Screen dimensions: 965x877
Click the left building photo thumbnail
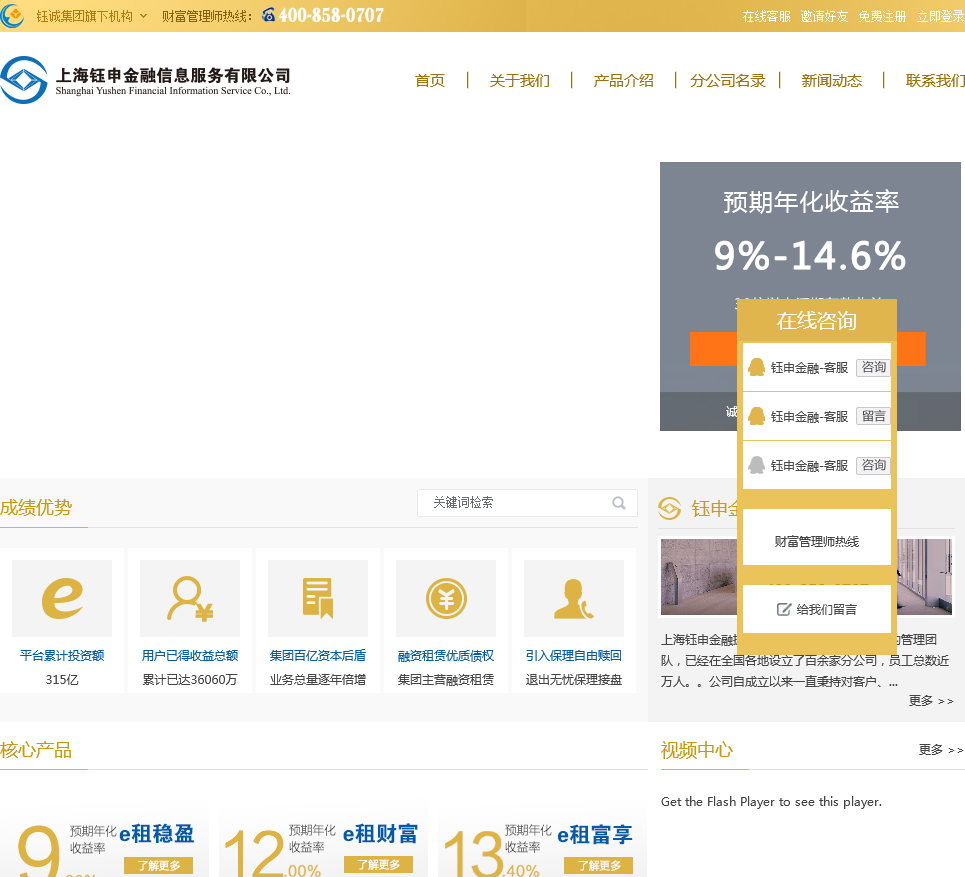click(699, 577)
